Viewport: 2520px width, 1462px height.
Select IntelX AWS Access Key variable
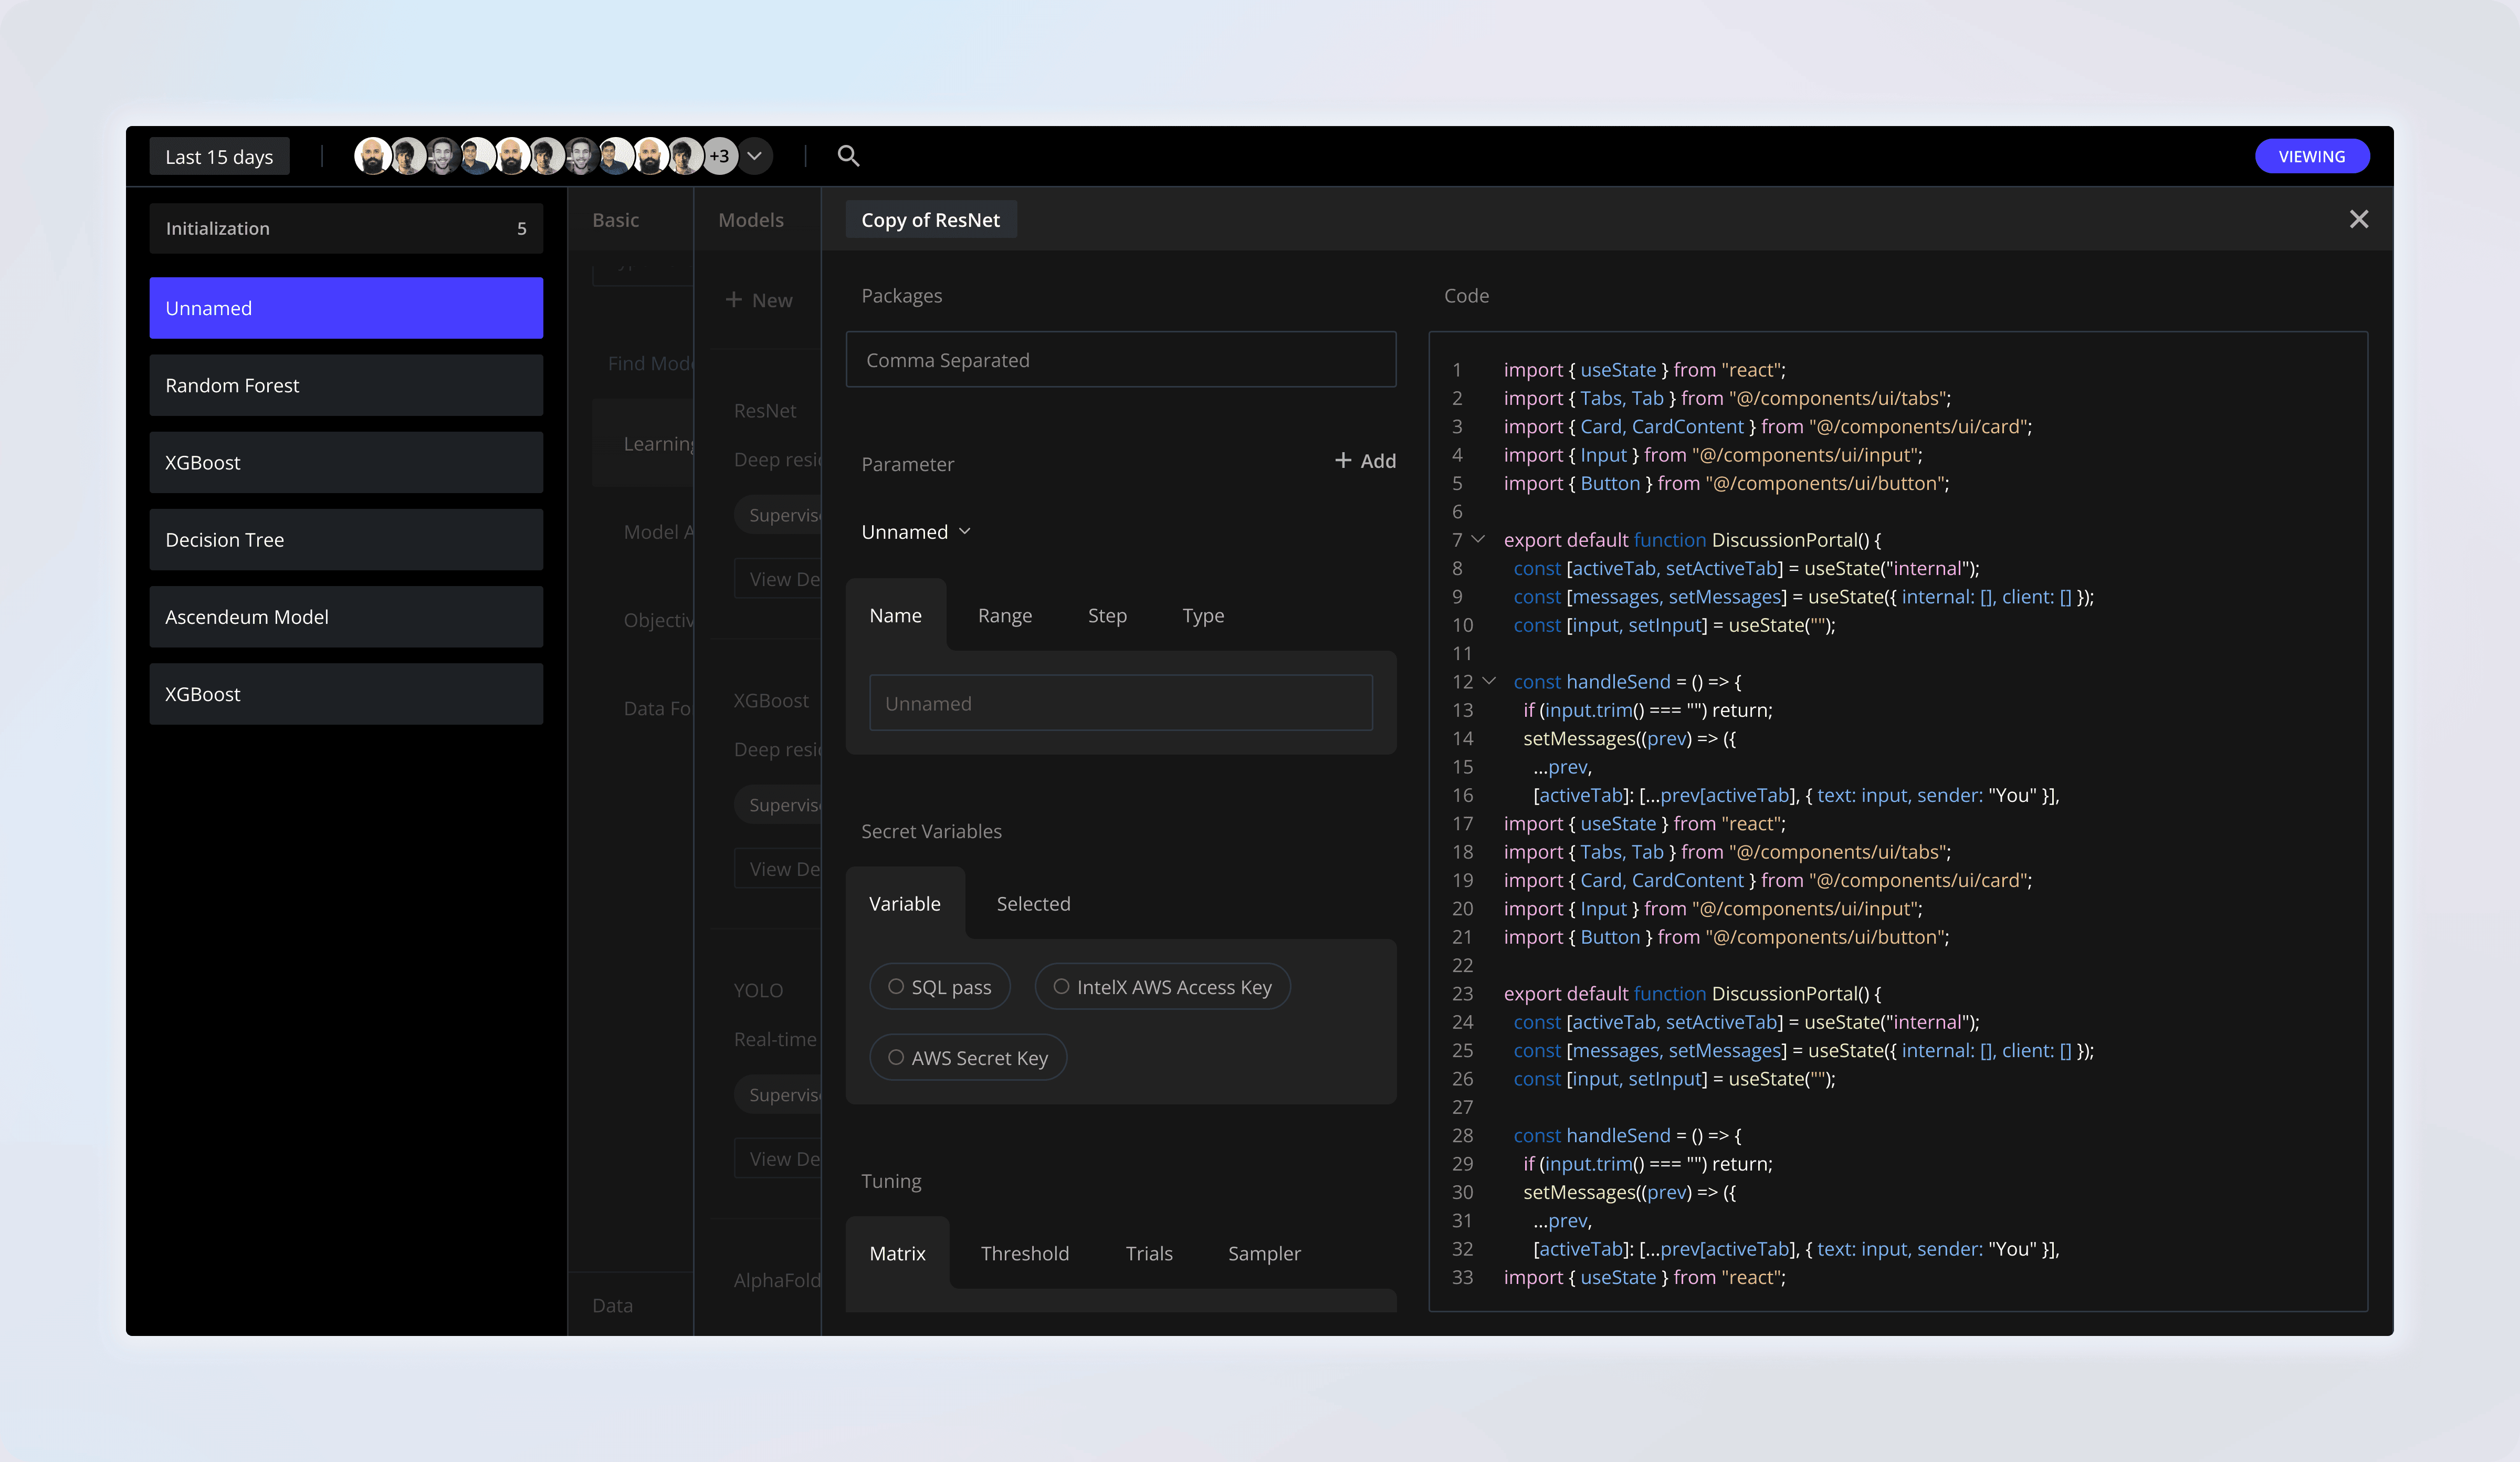tap(1061, 986)
